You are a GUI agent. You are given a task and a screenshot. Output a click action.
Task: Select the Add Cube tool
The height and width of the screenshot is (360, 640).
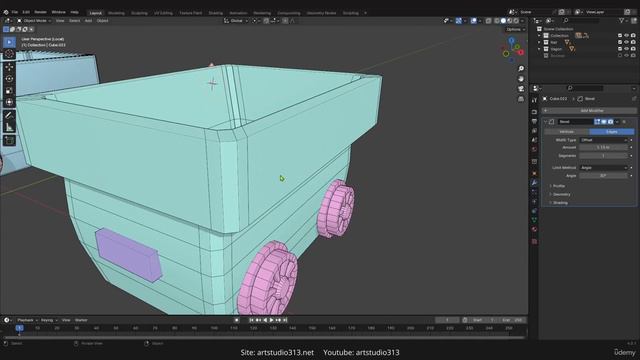tap(9, 140)
